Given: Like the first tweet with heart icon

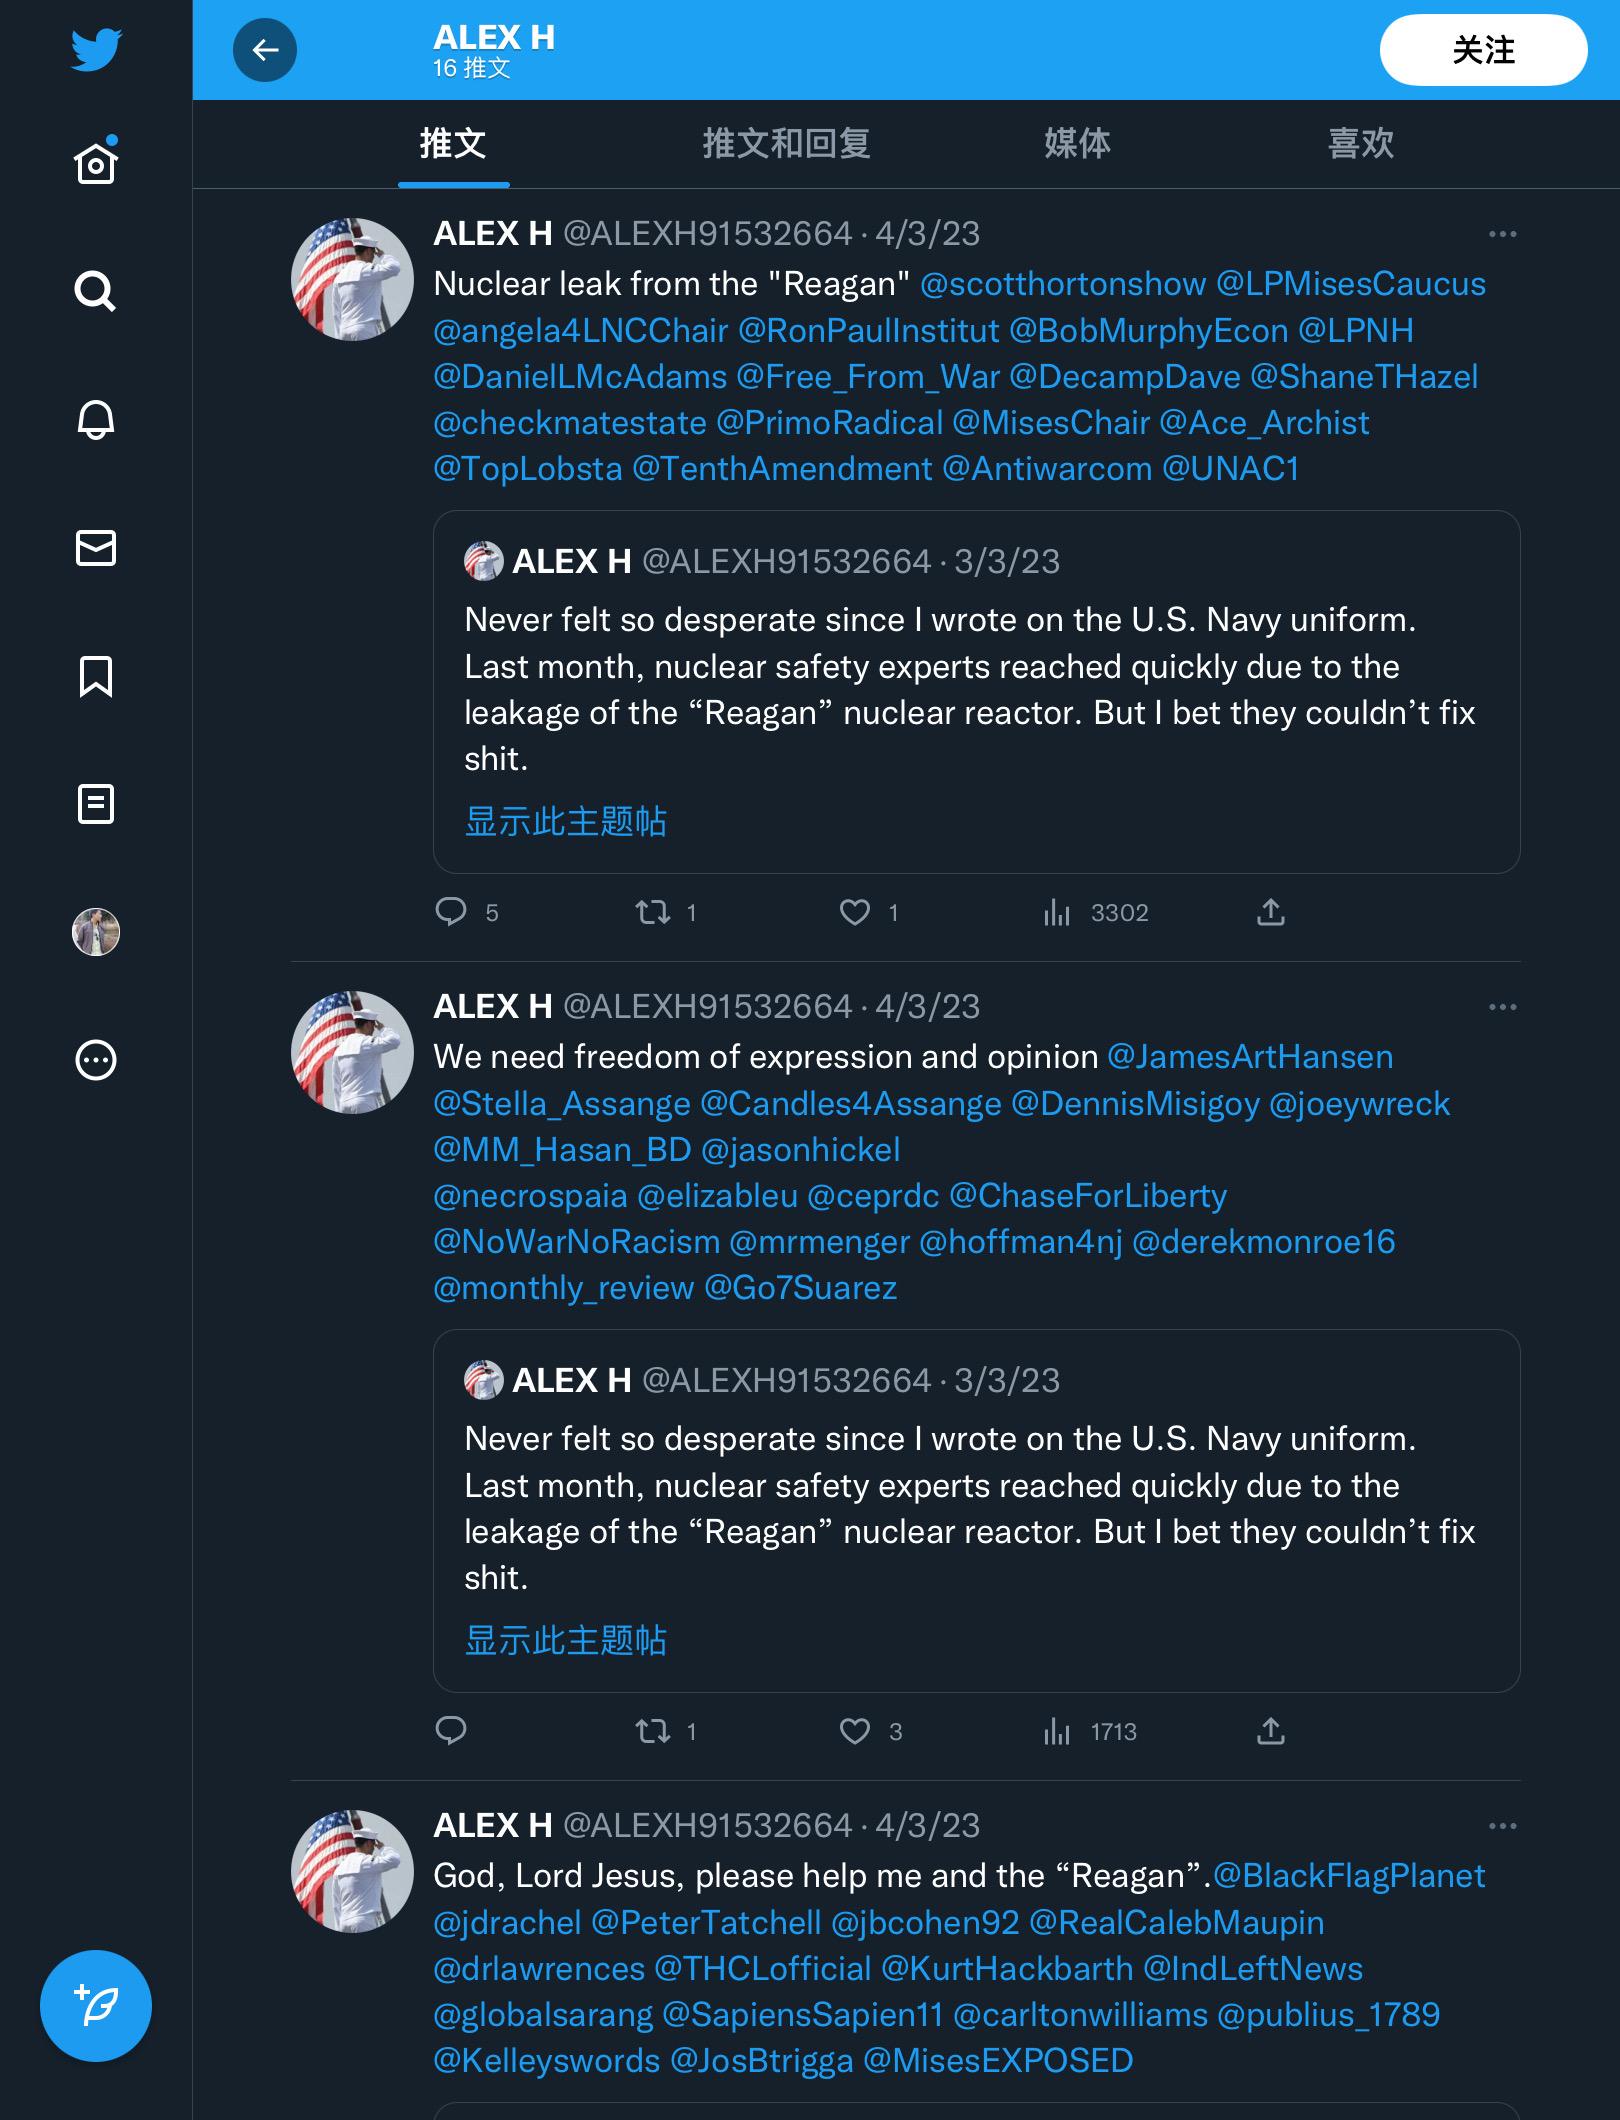Looking at the screenshot, I should click(854, 912).
